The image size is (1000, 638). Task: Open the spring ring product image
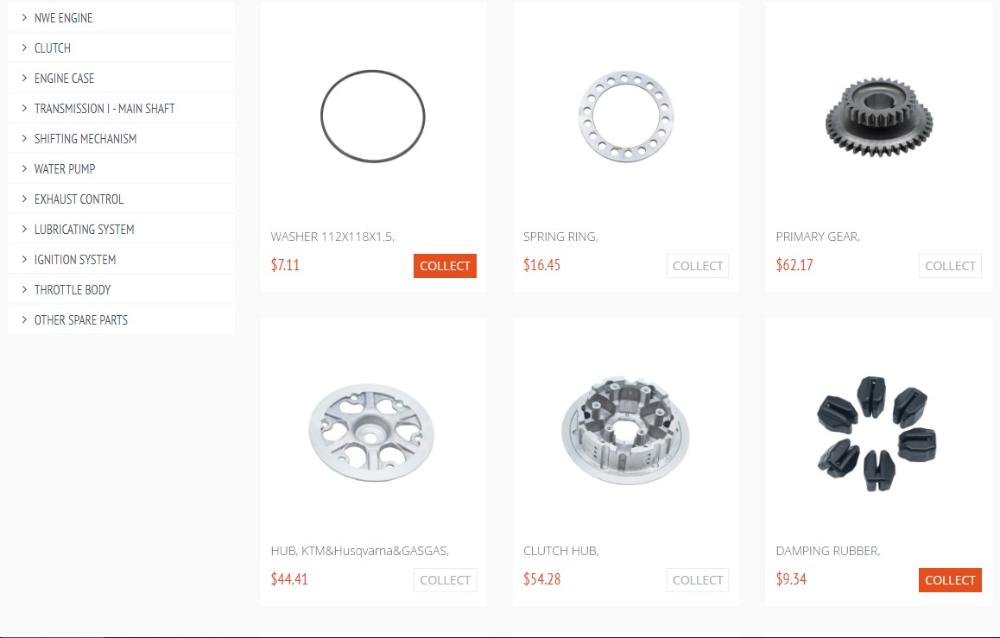pyautogui.click(x=626, y=116)
